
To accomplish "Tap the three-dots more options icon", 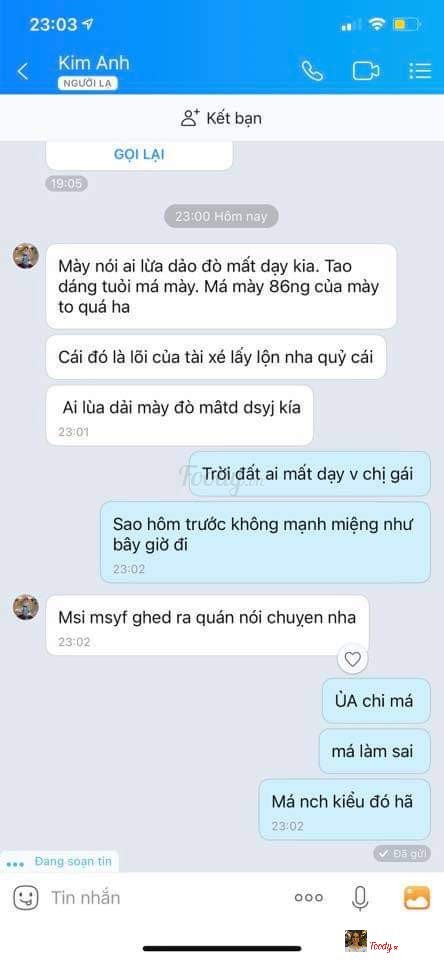I will click(x=309, y=898).
